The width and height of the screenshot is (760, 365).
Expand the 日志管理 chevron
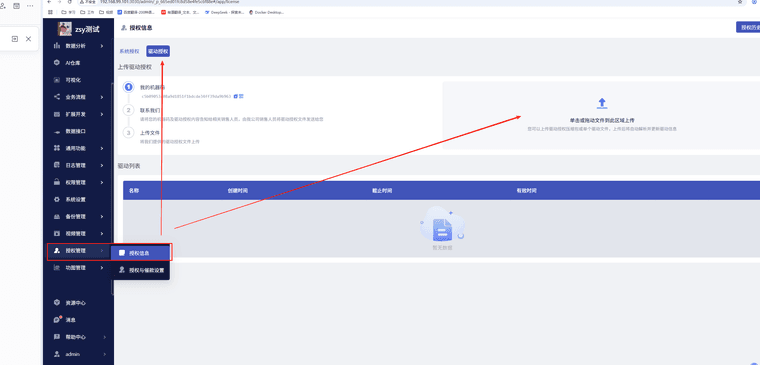[102, 165]
